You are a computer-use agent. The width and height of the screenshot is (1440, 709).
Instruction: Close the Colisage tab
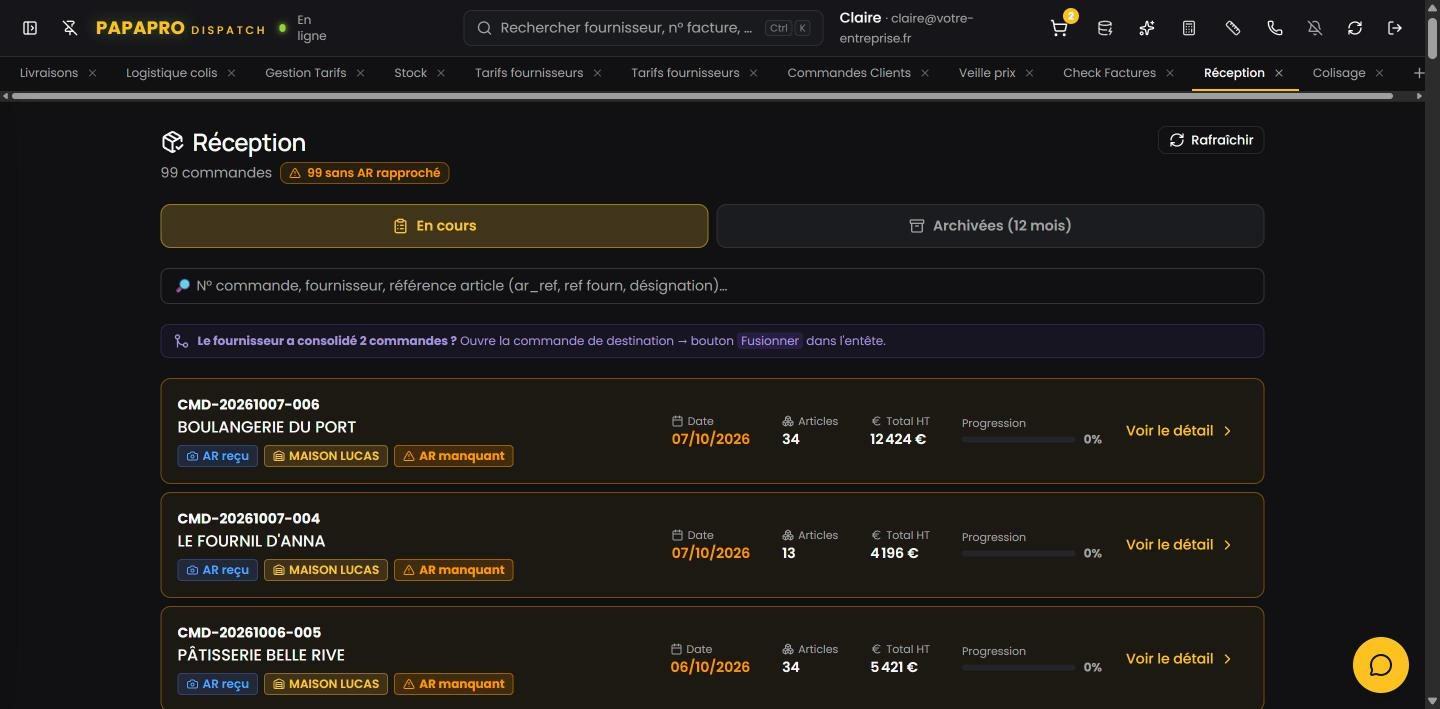tap(1379, 73)
